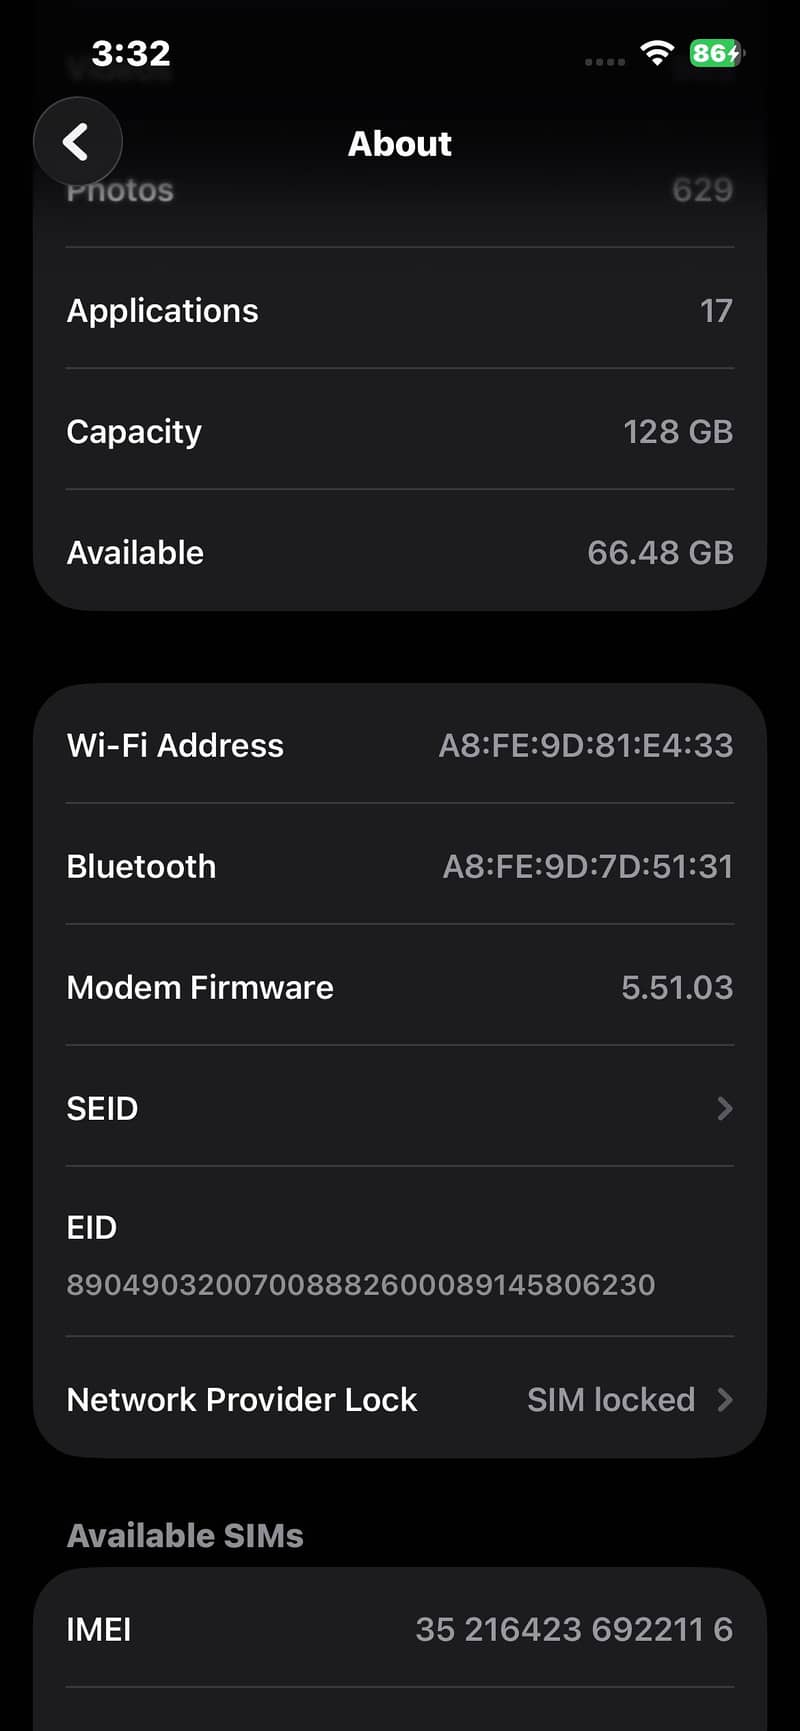Tap the Capacity 128 GB value
Screen dimensions: 800x1731
coord(677,431)
